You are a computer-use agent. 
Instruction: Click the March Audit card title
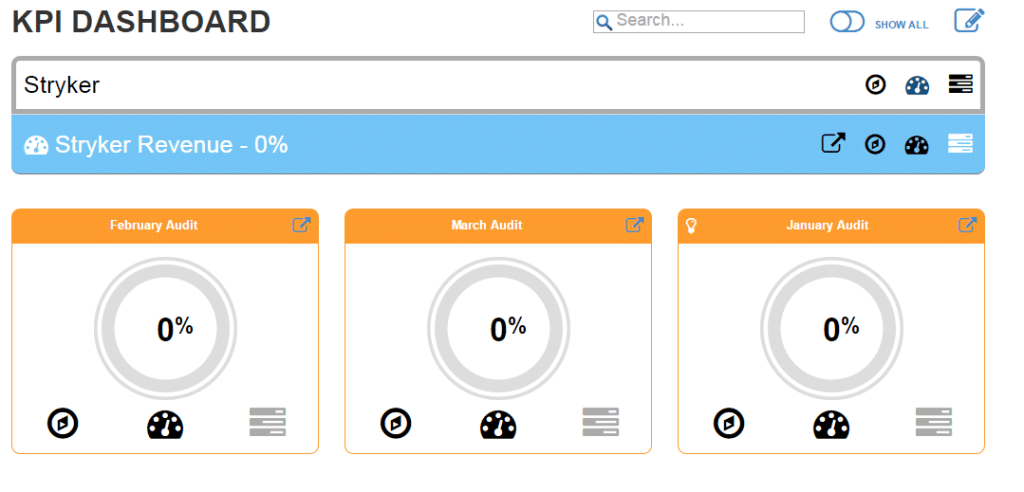(487, 225)
